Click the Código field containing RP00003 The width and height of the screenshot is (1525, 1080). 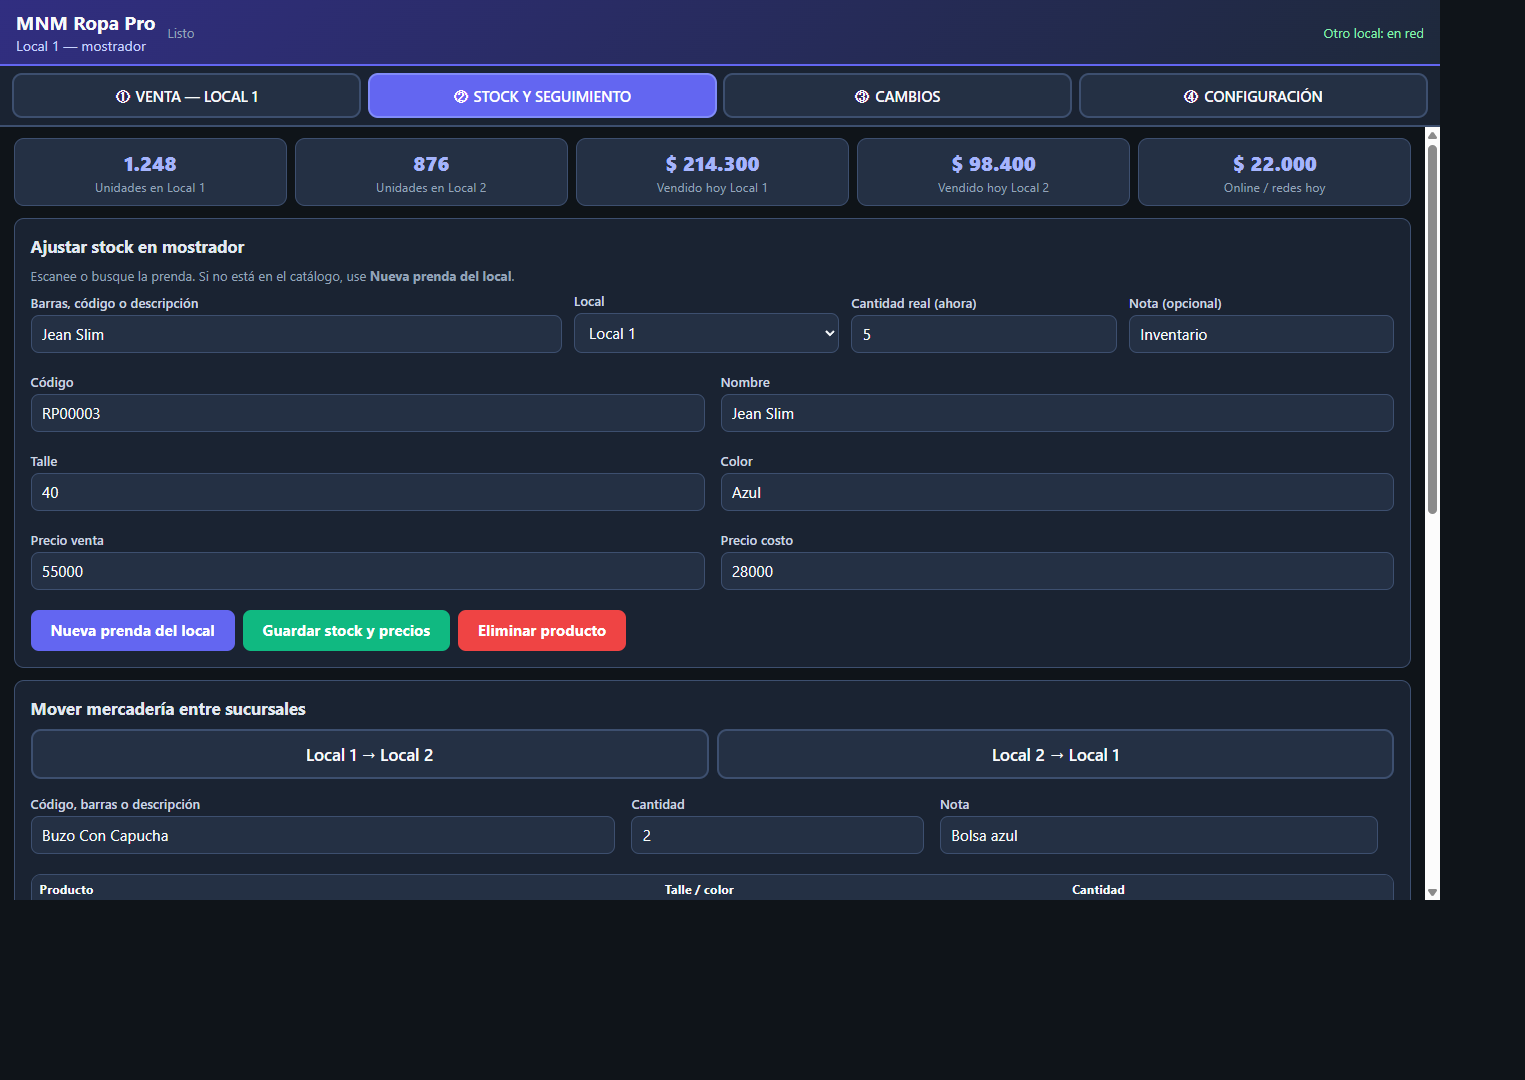click(368, 414)
